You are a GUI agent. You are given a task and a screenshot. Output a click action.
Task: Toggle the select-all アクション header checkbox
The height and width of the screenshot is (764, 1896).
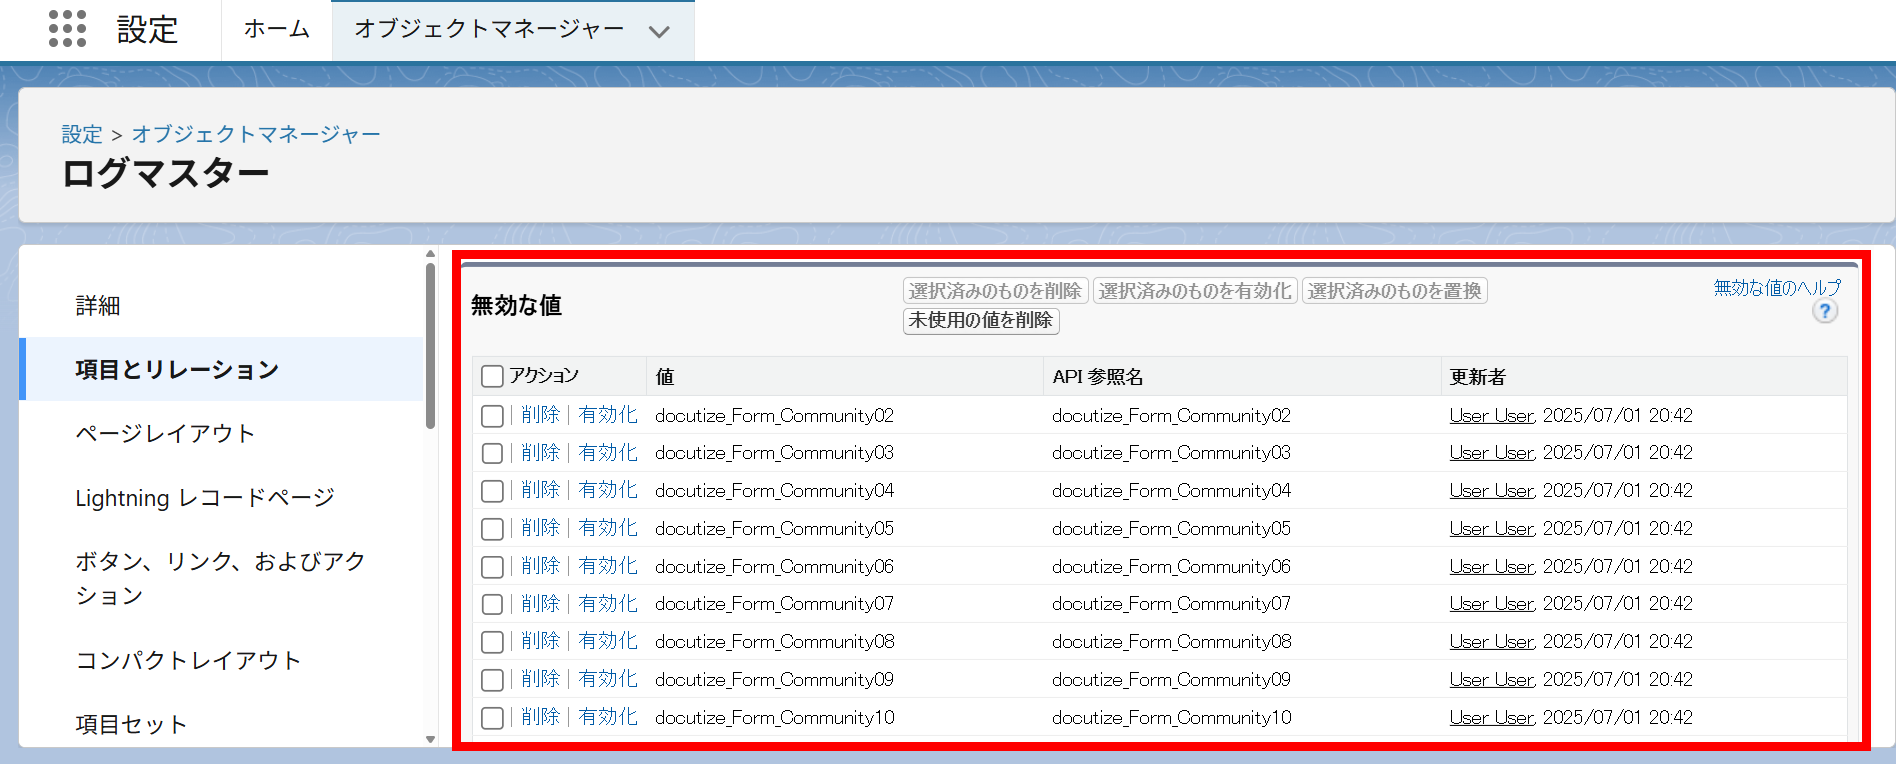pyautogui.click(x=492, y=377)
